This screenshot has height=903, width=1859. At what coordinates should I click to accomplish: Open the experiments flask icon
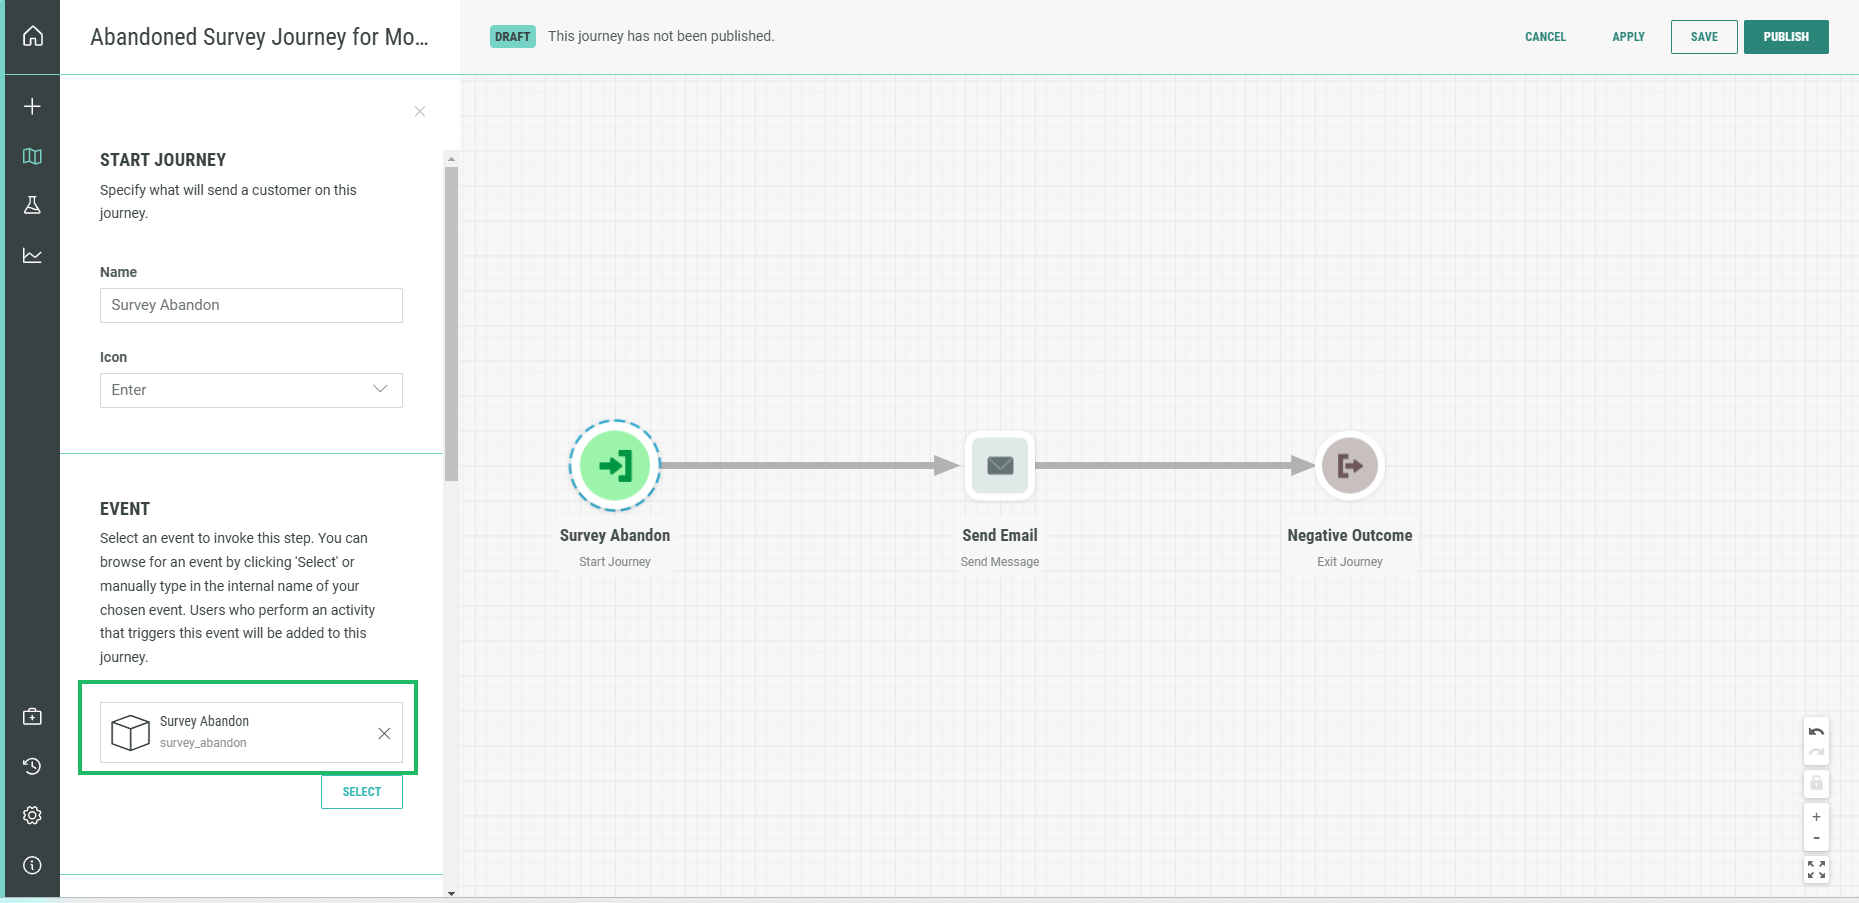point(33,205)
